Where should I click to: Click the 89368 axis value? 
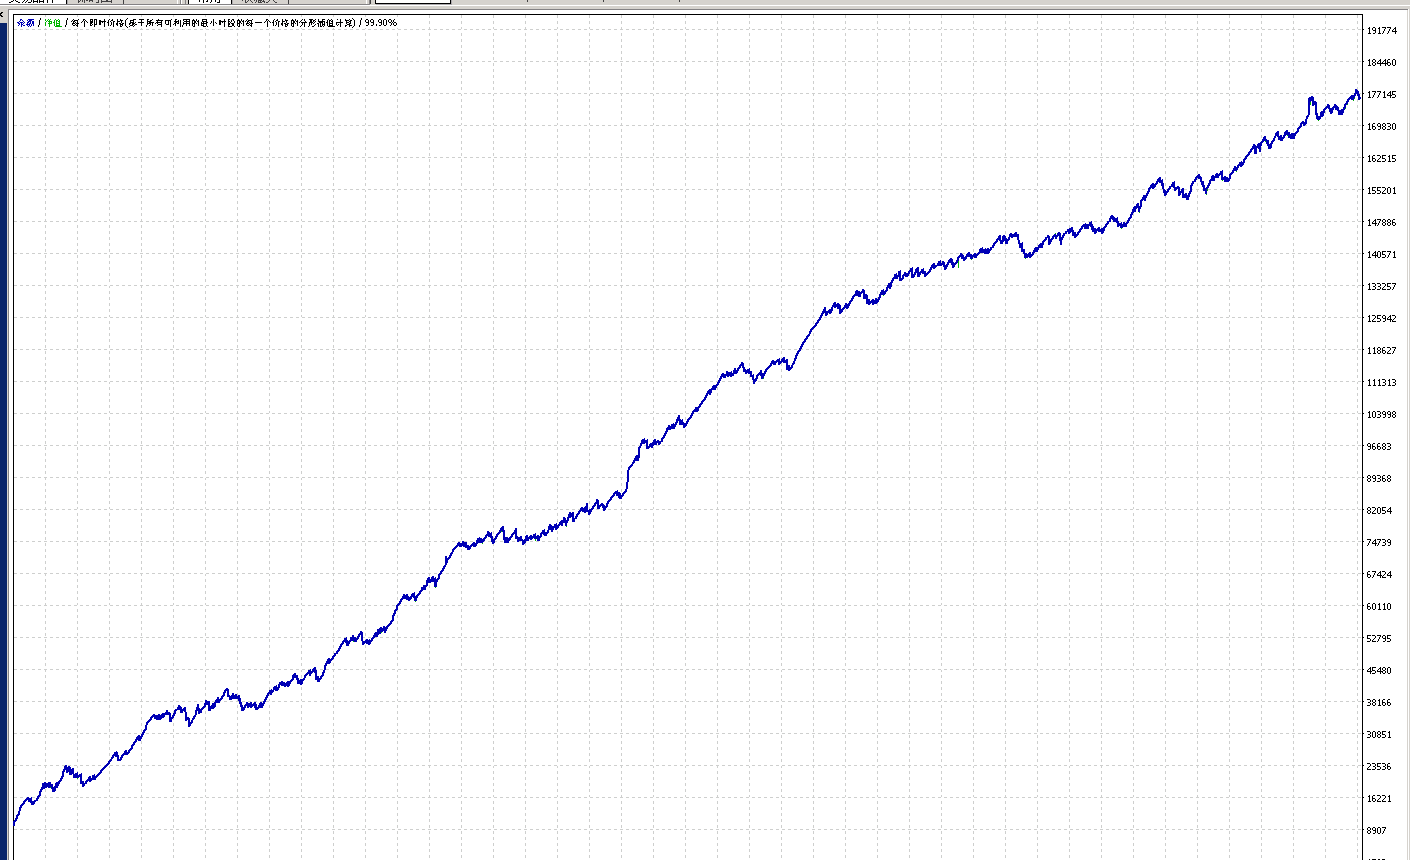coord(1379,479)
